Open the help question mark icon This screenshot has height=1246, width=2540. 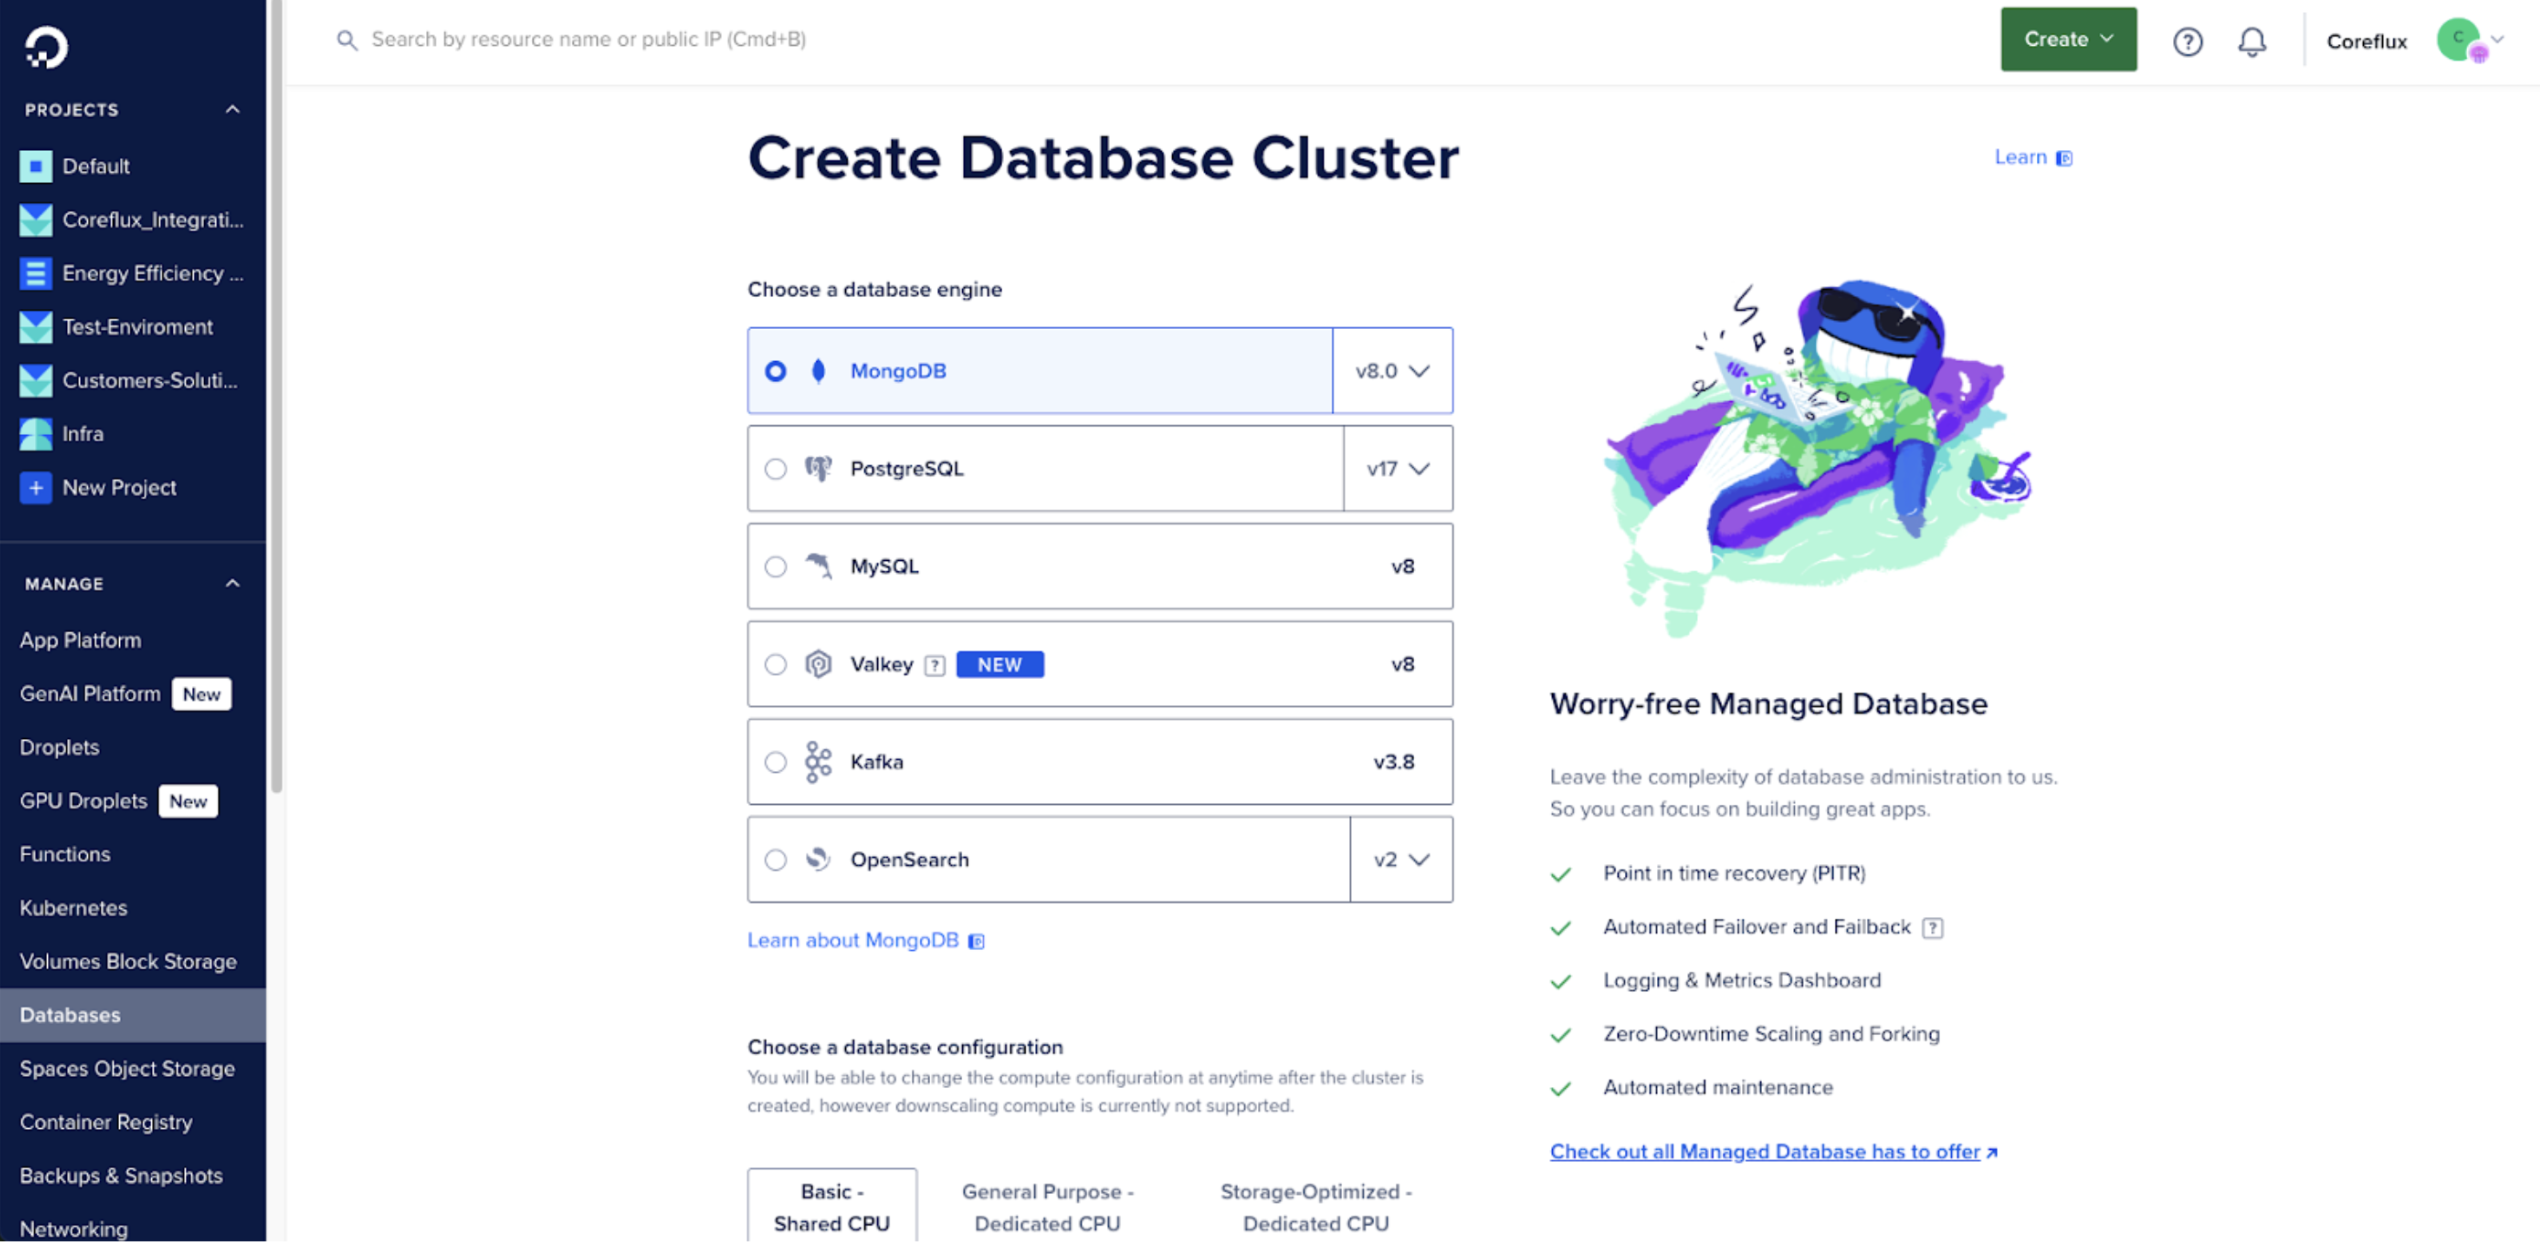click(2188, 41)
